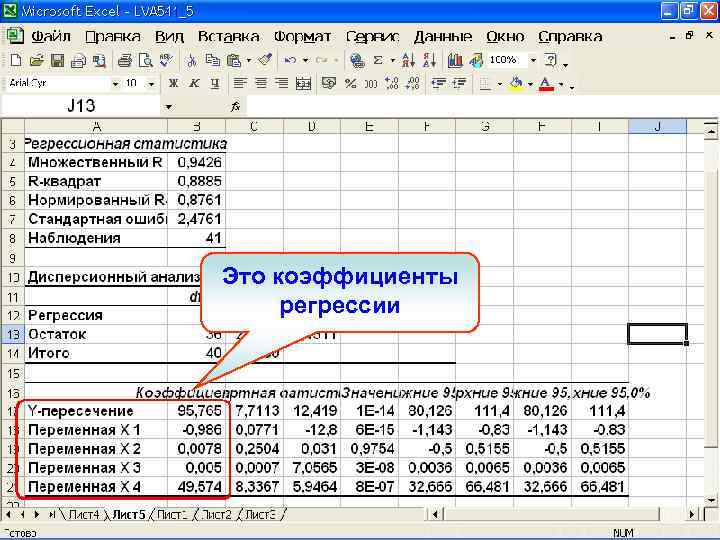Screen dimensions: 720x540
Task: Apply currency format
Action: point(328,83)
